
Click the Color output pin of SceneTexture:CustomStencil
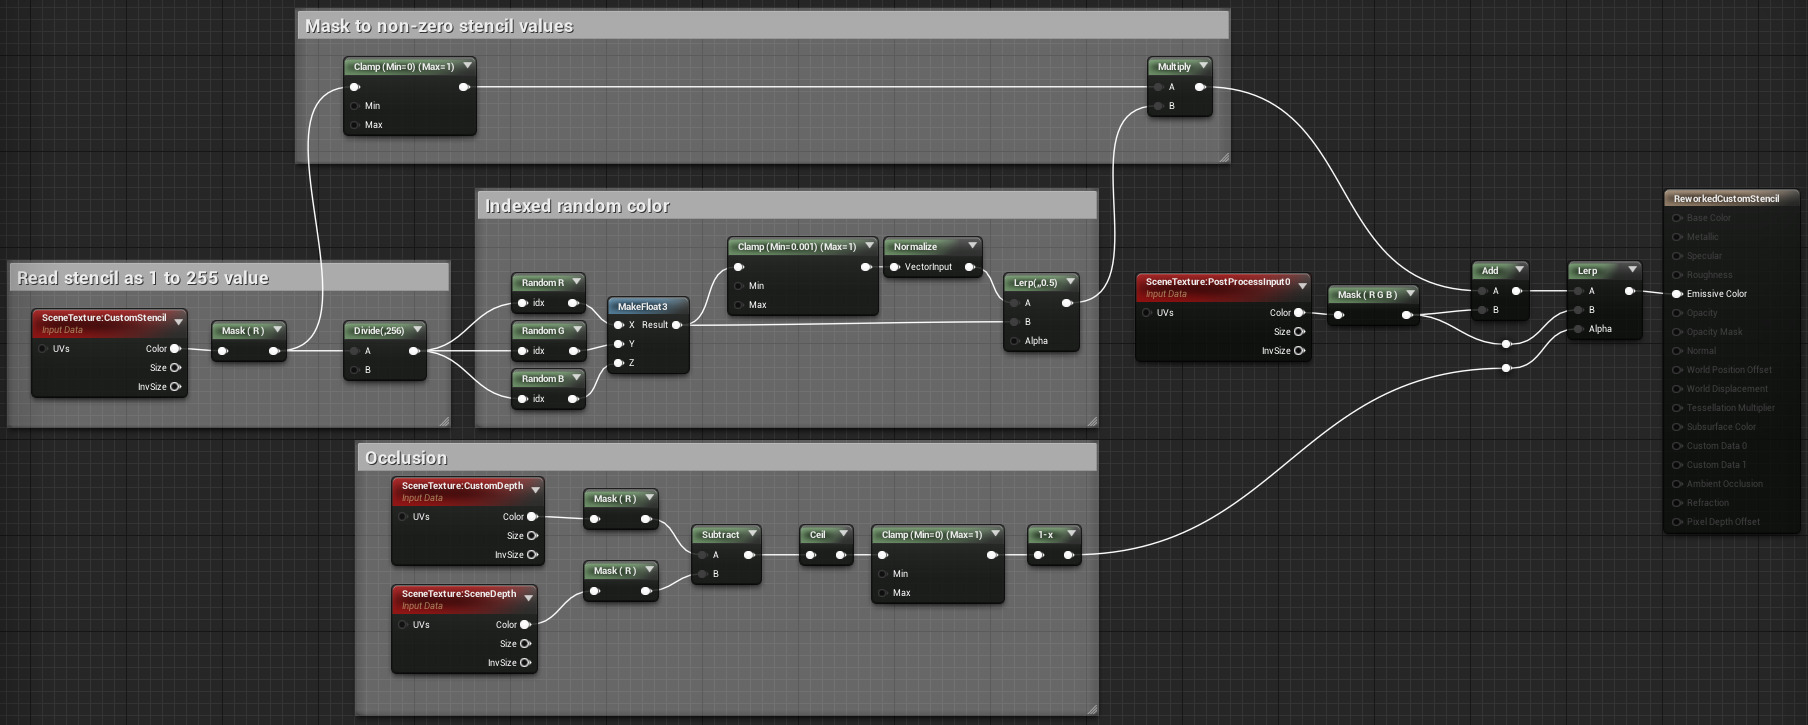[x=175, y=349]
